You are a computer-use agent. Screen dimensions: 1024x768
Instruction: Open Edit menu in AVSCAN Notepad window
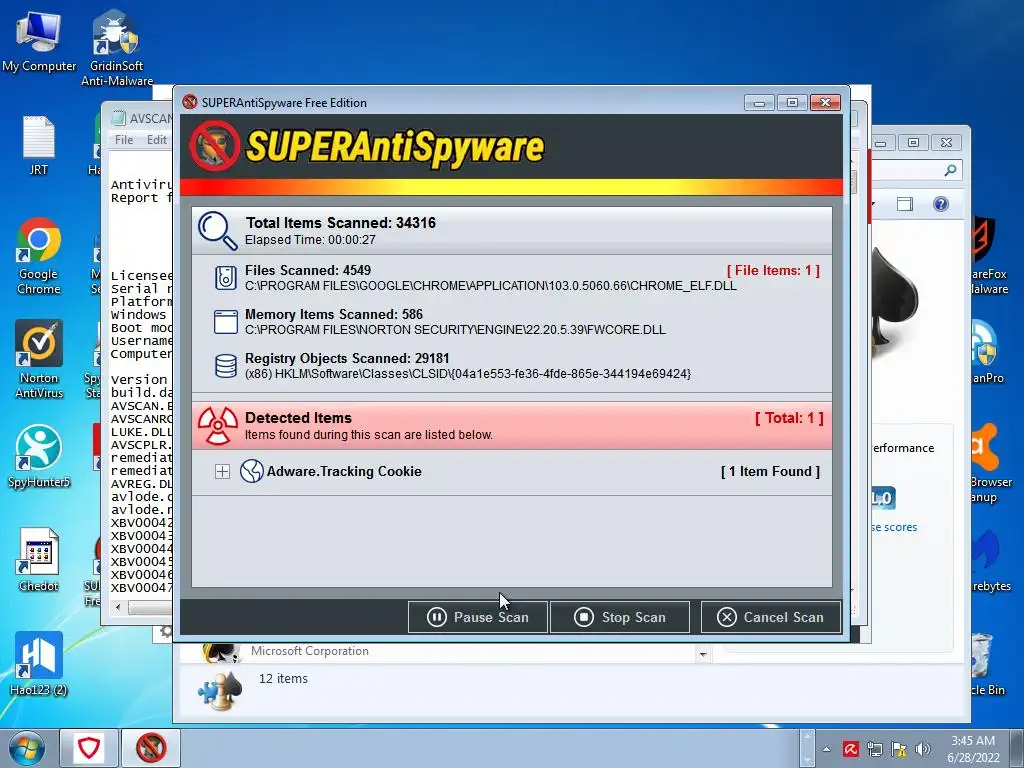[x=156, y=140]
